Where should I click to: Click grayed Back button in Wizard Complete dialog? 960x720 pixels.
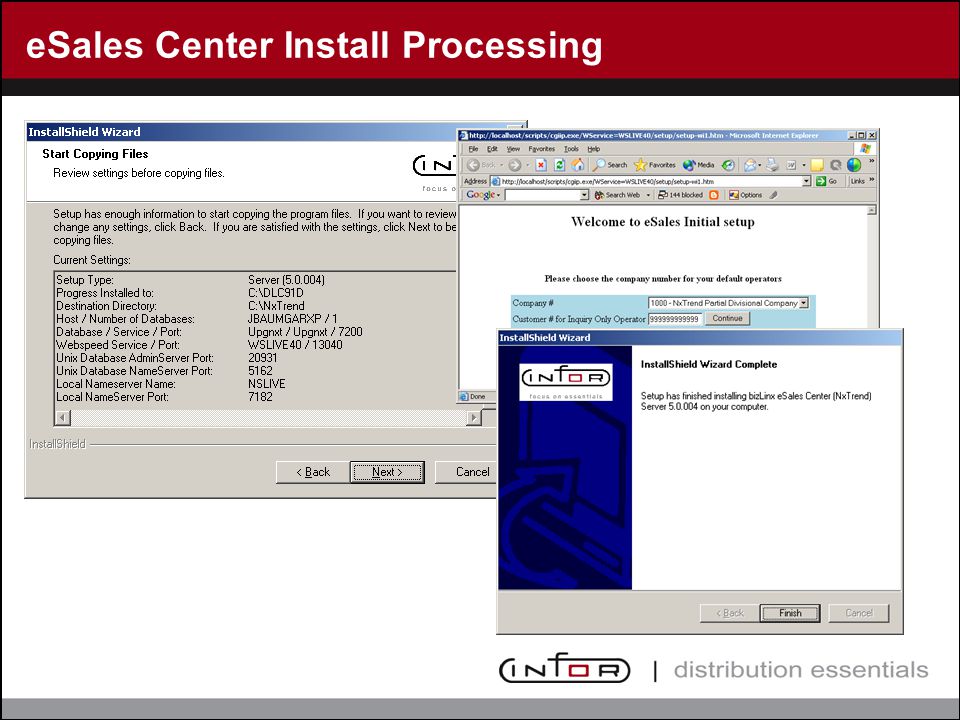click(730, 613)
